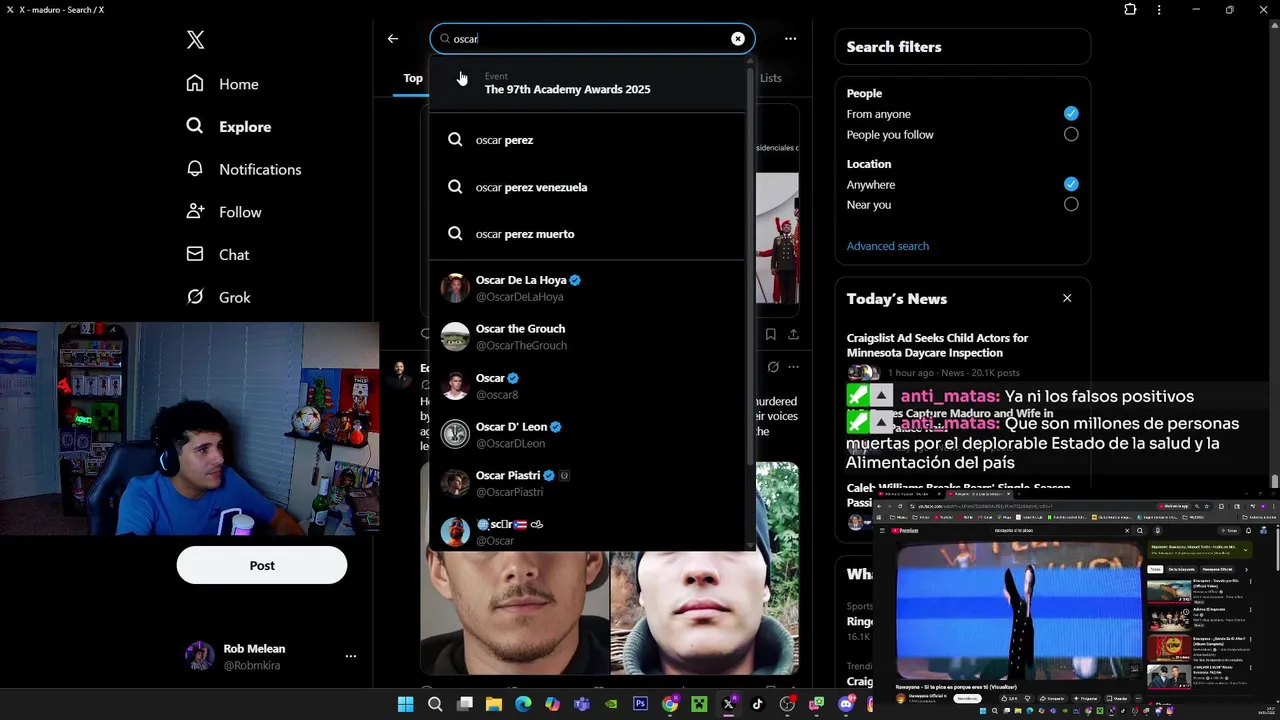Screen dimensions: 1280x720
Task: Open Oscar De La Hoya's profile
Action: tap(587, 288)
